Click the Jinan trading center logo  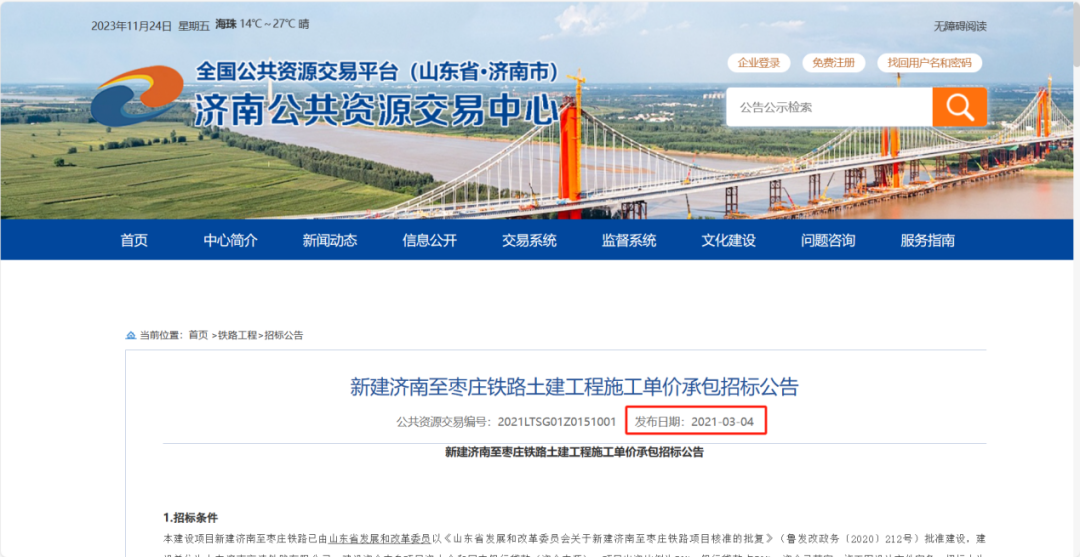pyautogui.click(x=137, y=96)
